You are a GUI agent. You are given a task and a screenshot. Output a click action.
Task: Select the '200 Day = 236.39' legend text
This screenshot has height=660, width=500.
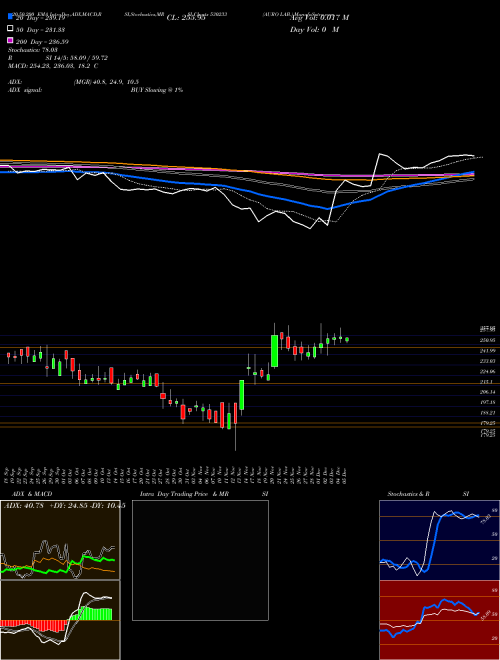43,41
